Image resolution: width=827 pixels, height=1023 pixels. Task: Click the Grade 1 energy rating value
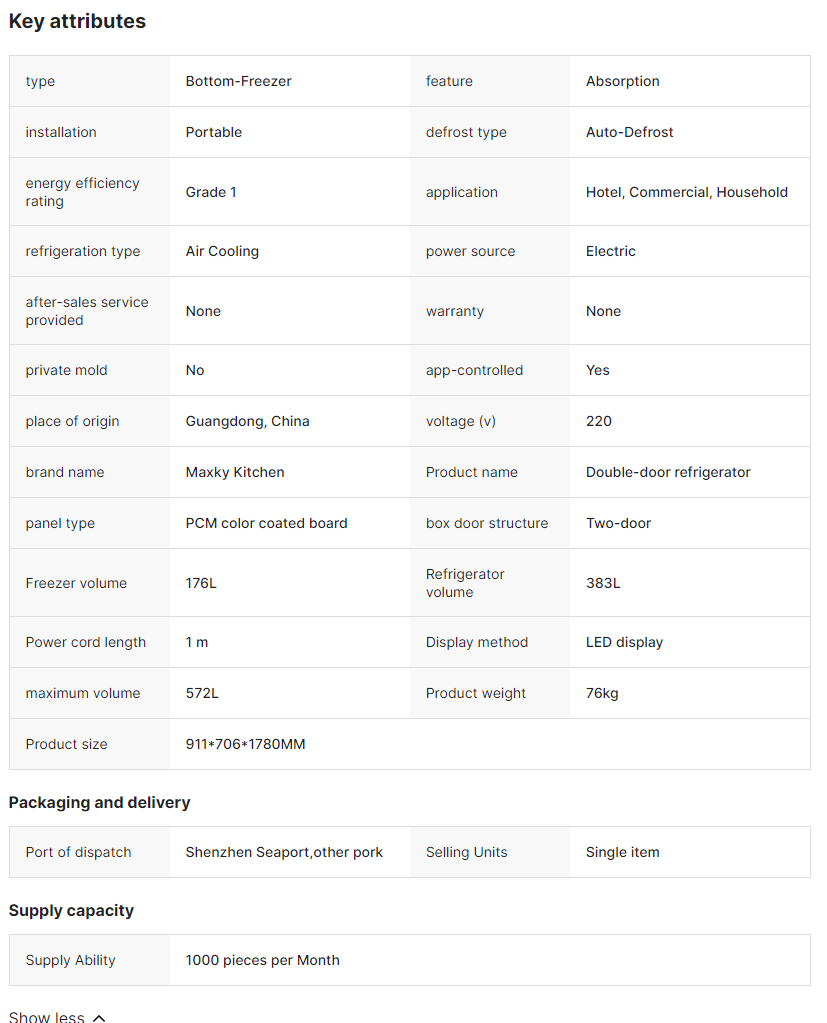coord(211,192)
